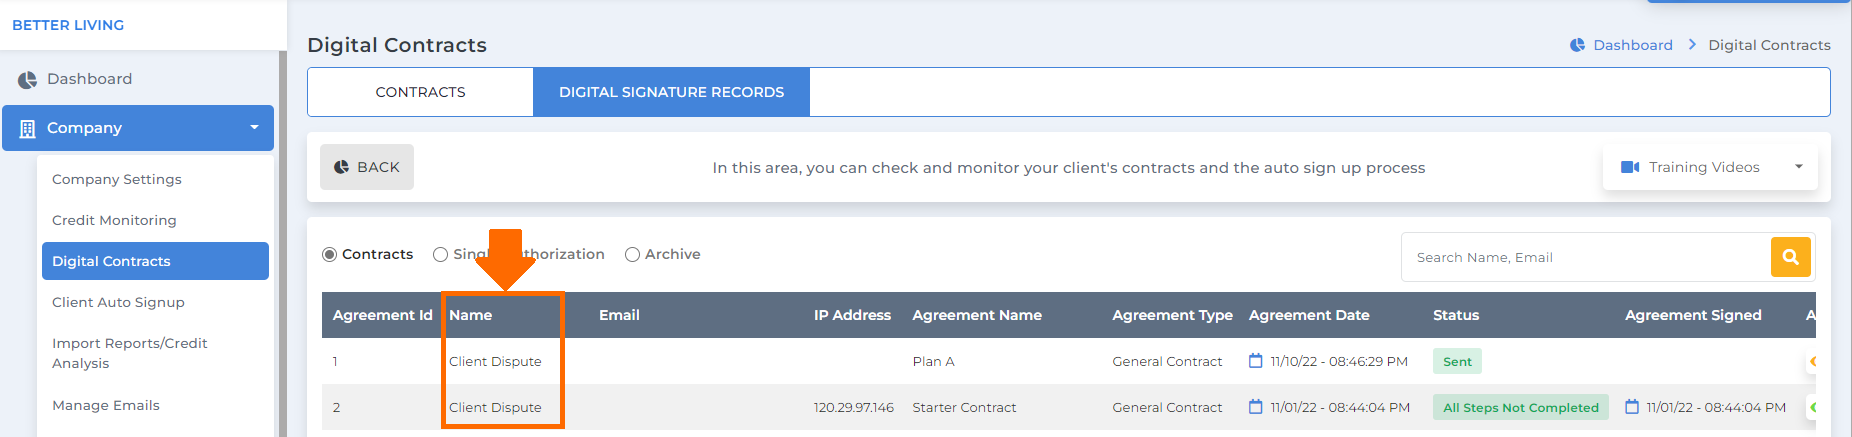The height and width of the screenshot is (437, 1852).
Task: Click the Agreement Signed column header
Action: click(1693, 315)
